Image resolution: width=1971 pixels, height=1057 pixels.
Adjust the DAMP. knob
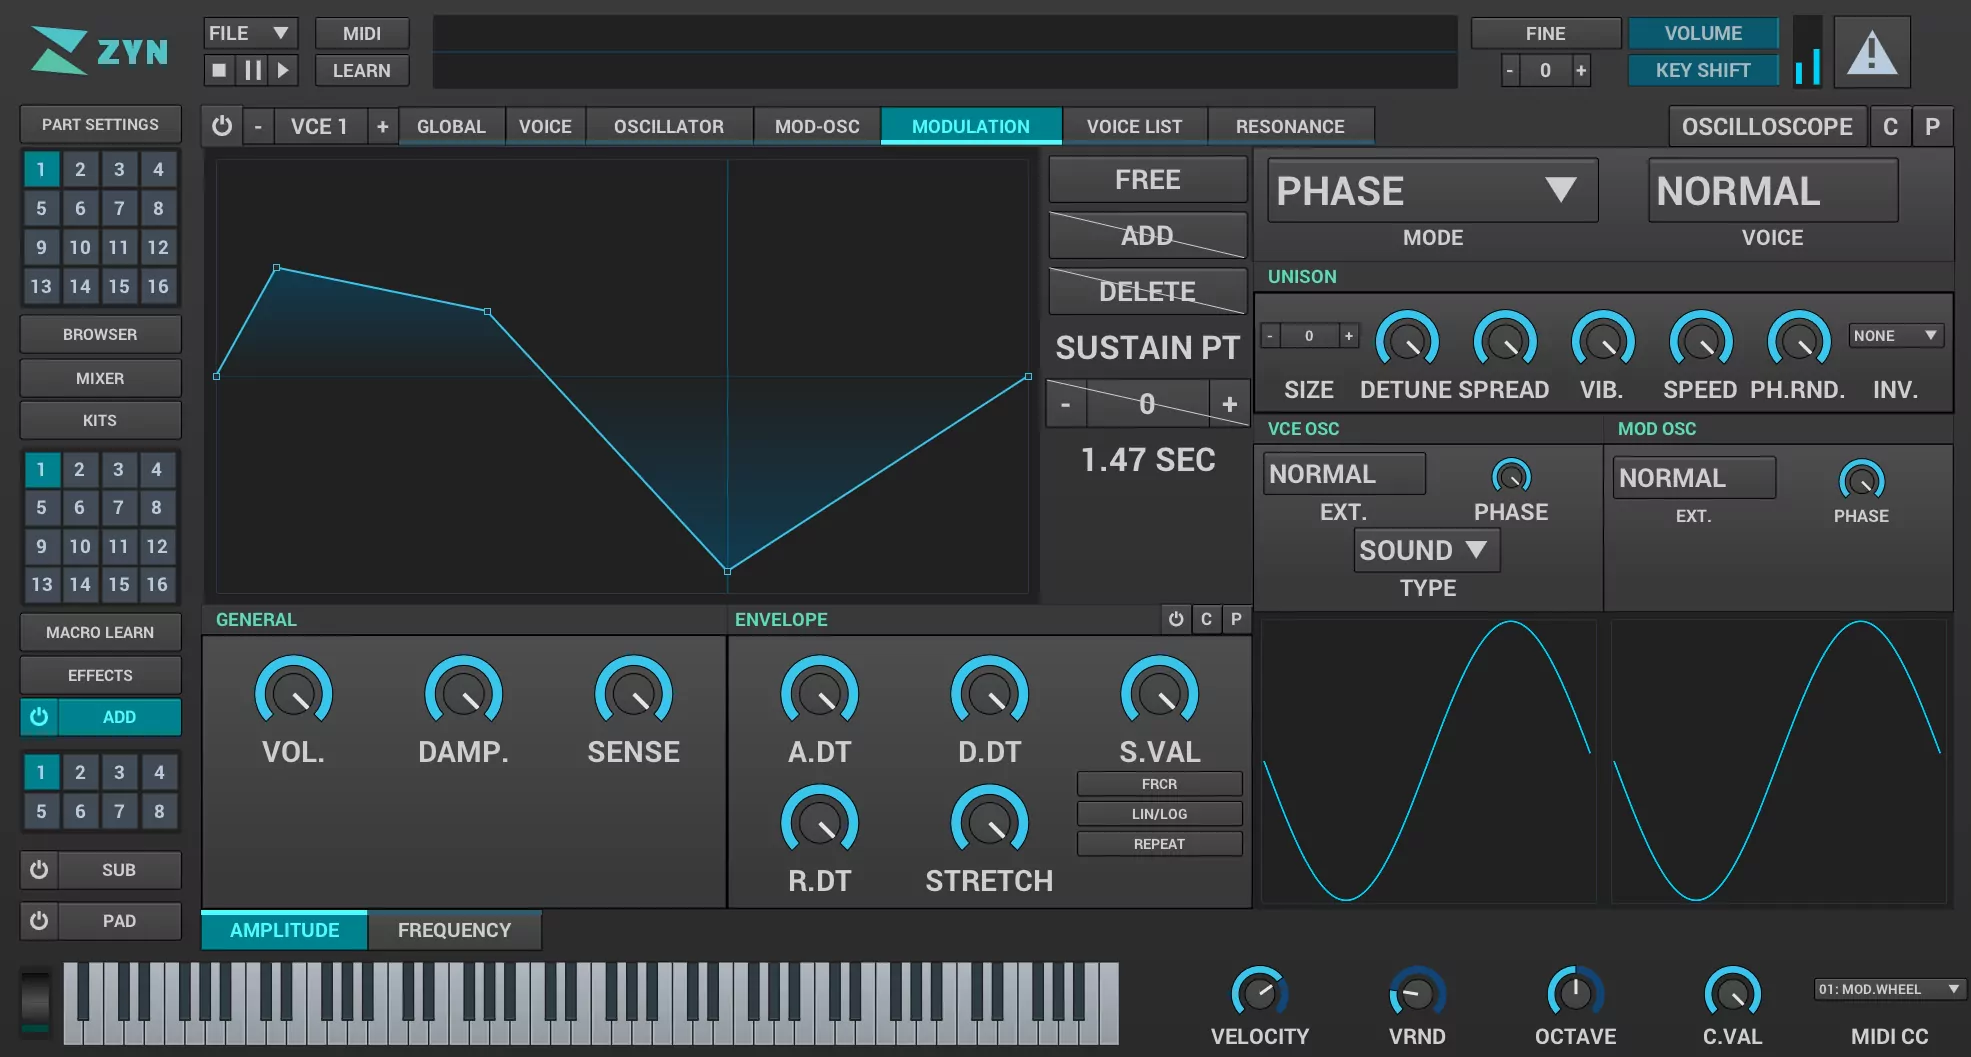pos(464,693)
